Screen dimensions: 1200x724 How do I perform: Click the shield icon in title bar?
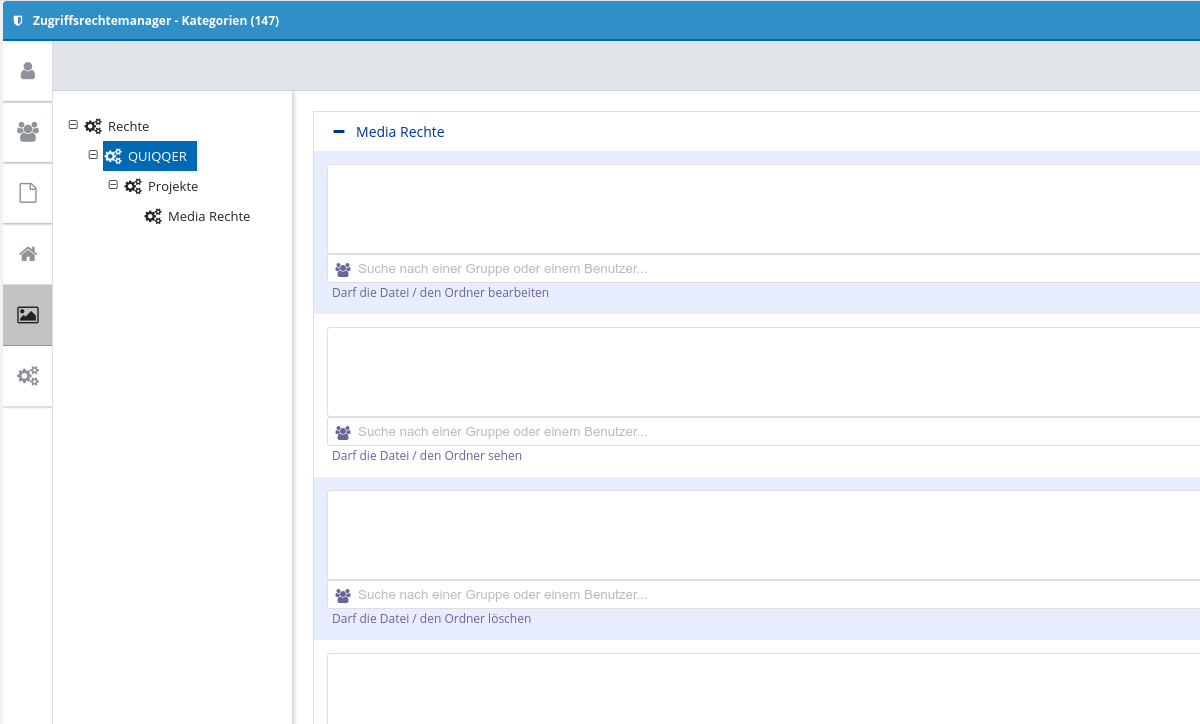tap(18, 20)
